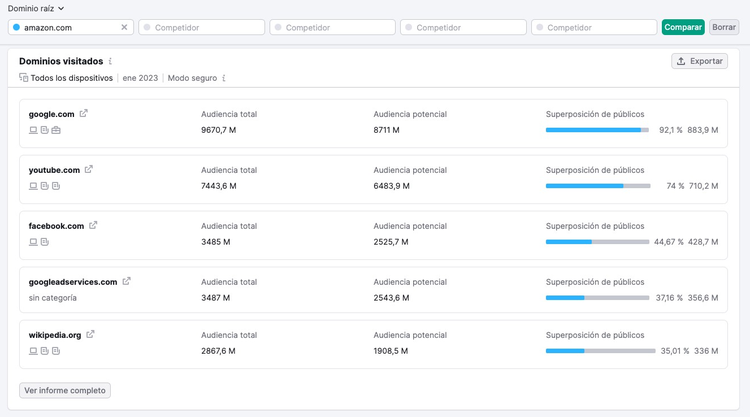
Task: Open wikipedia.org external link icon
Action: [90, 334]
